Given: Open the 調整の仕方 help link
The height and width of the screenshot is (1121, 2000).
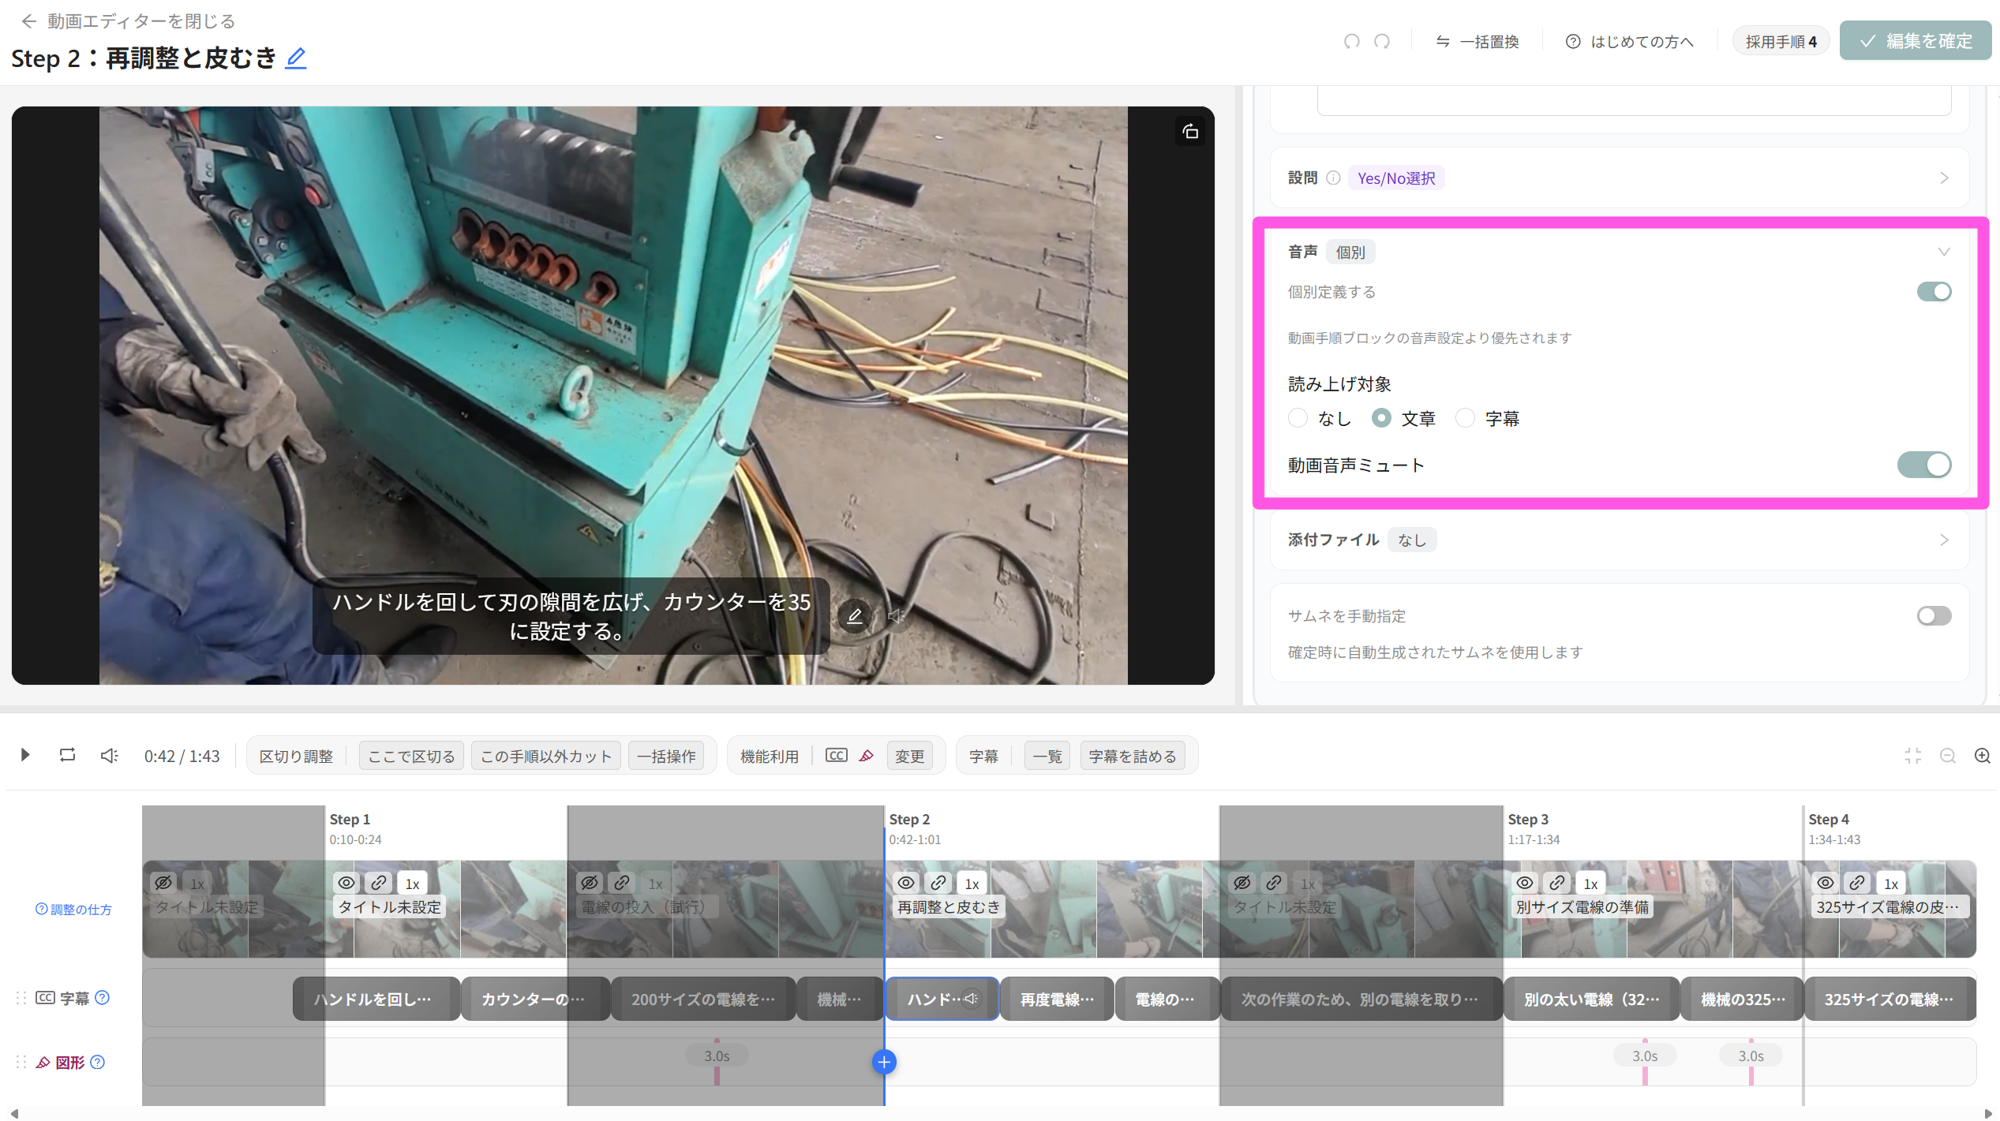Looking at the screenshot, I should point(74,909).
